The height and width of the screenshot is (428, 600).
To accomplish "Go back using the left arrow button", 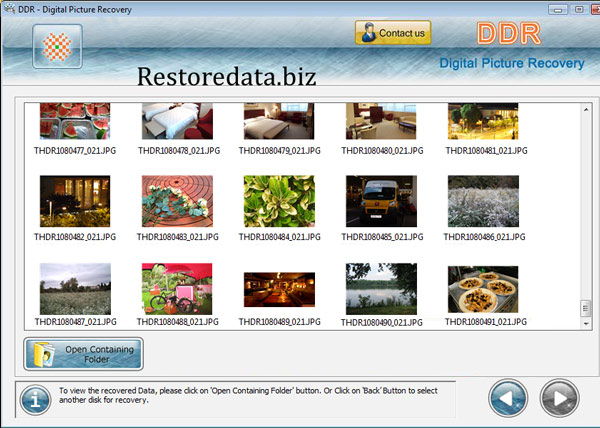I will 508,398.
